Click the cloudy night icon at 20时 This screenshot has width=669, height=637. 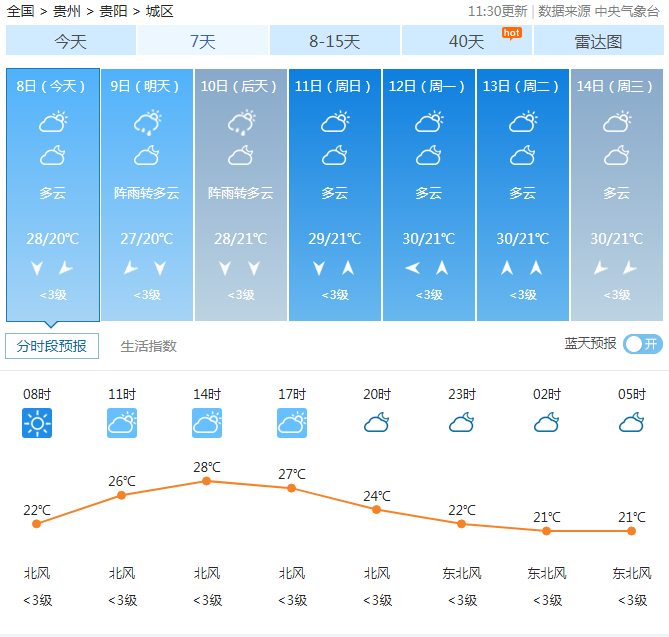click(x=377, y=423)
